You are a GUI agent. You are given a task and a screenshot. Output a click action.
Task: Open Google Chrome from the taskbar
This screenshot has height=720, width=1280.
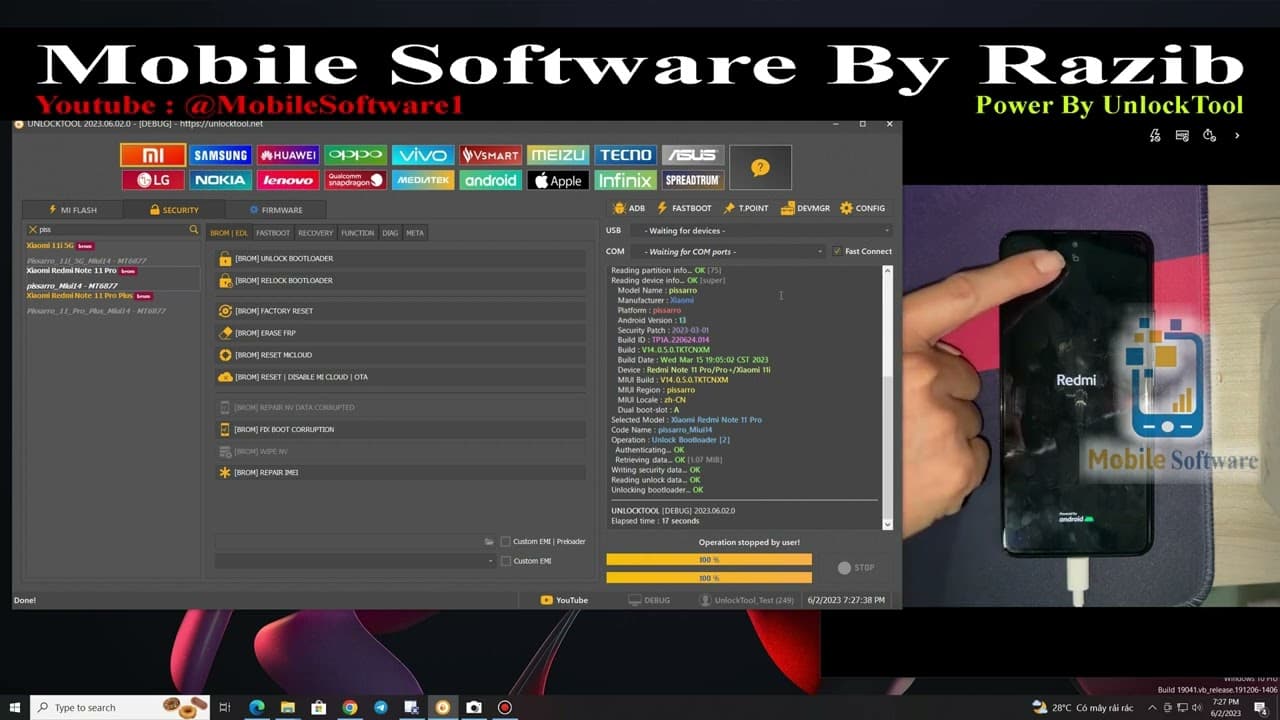pos(350,708)
